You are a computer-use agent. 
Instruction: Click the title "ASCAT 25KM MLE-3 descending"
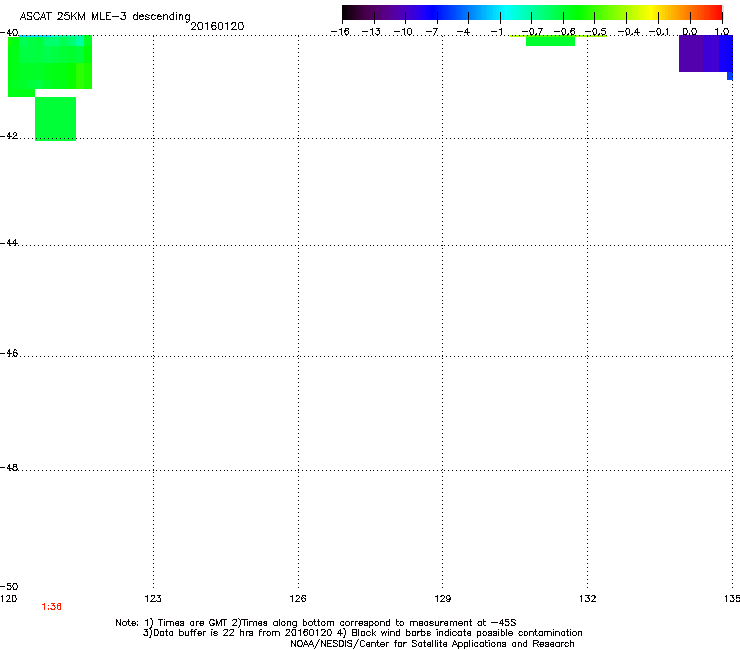pyautogui.click(x=105, y=17)
